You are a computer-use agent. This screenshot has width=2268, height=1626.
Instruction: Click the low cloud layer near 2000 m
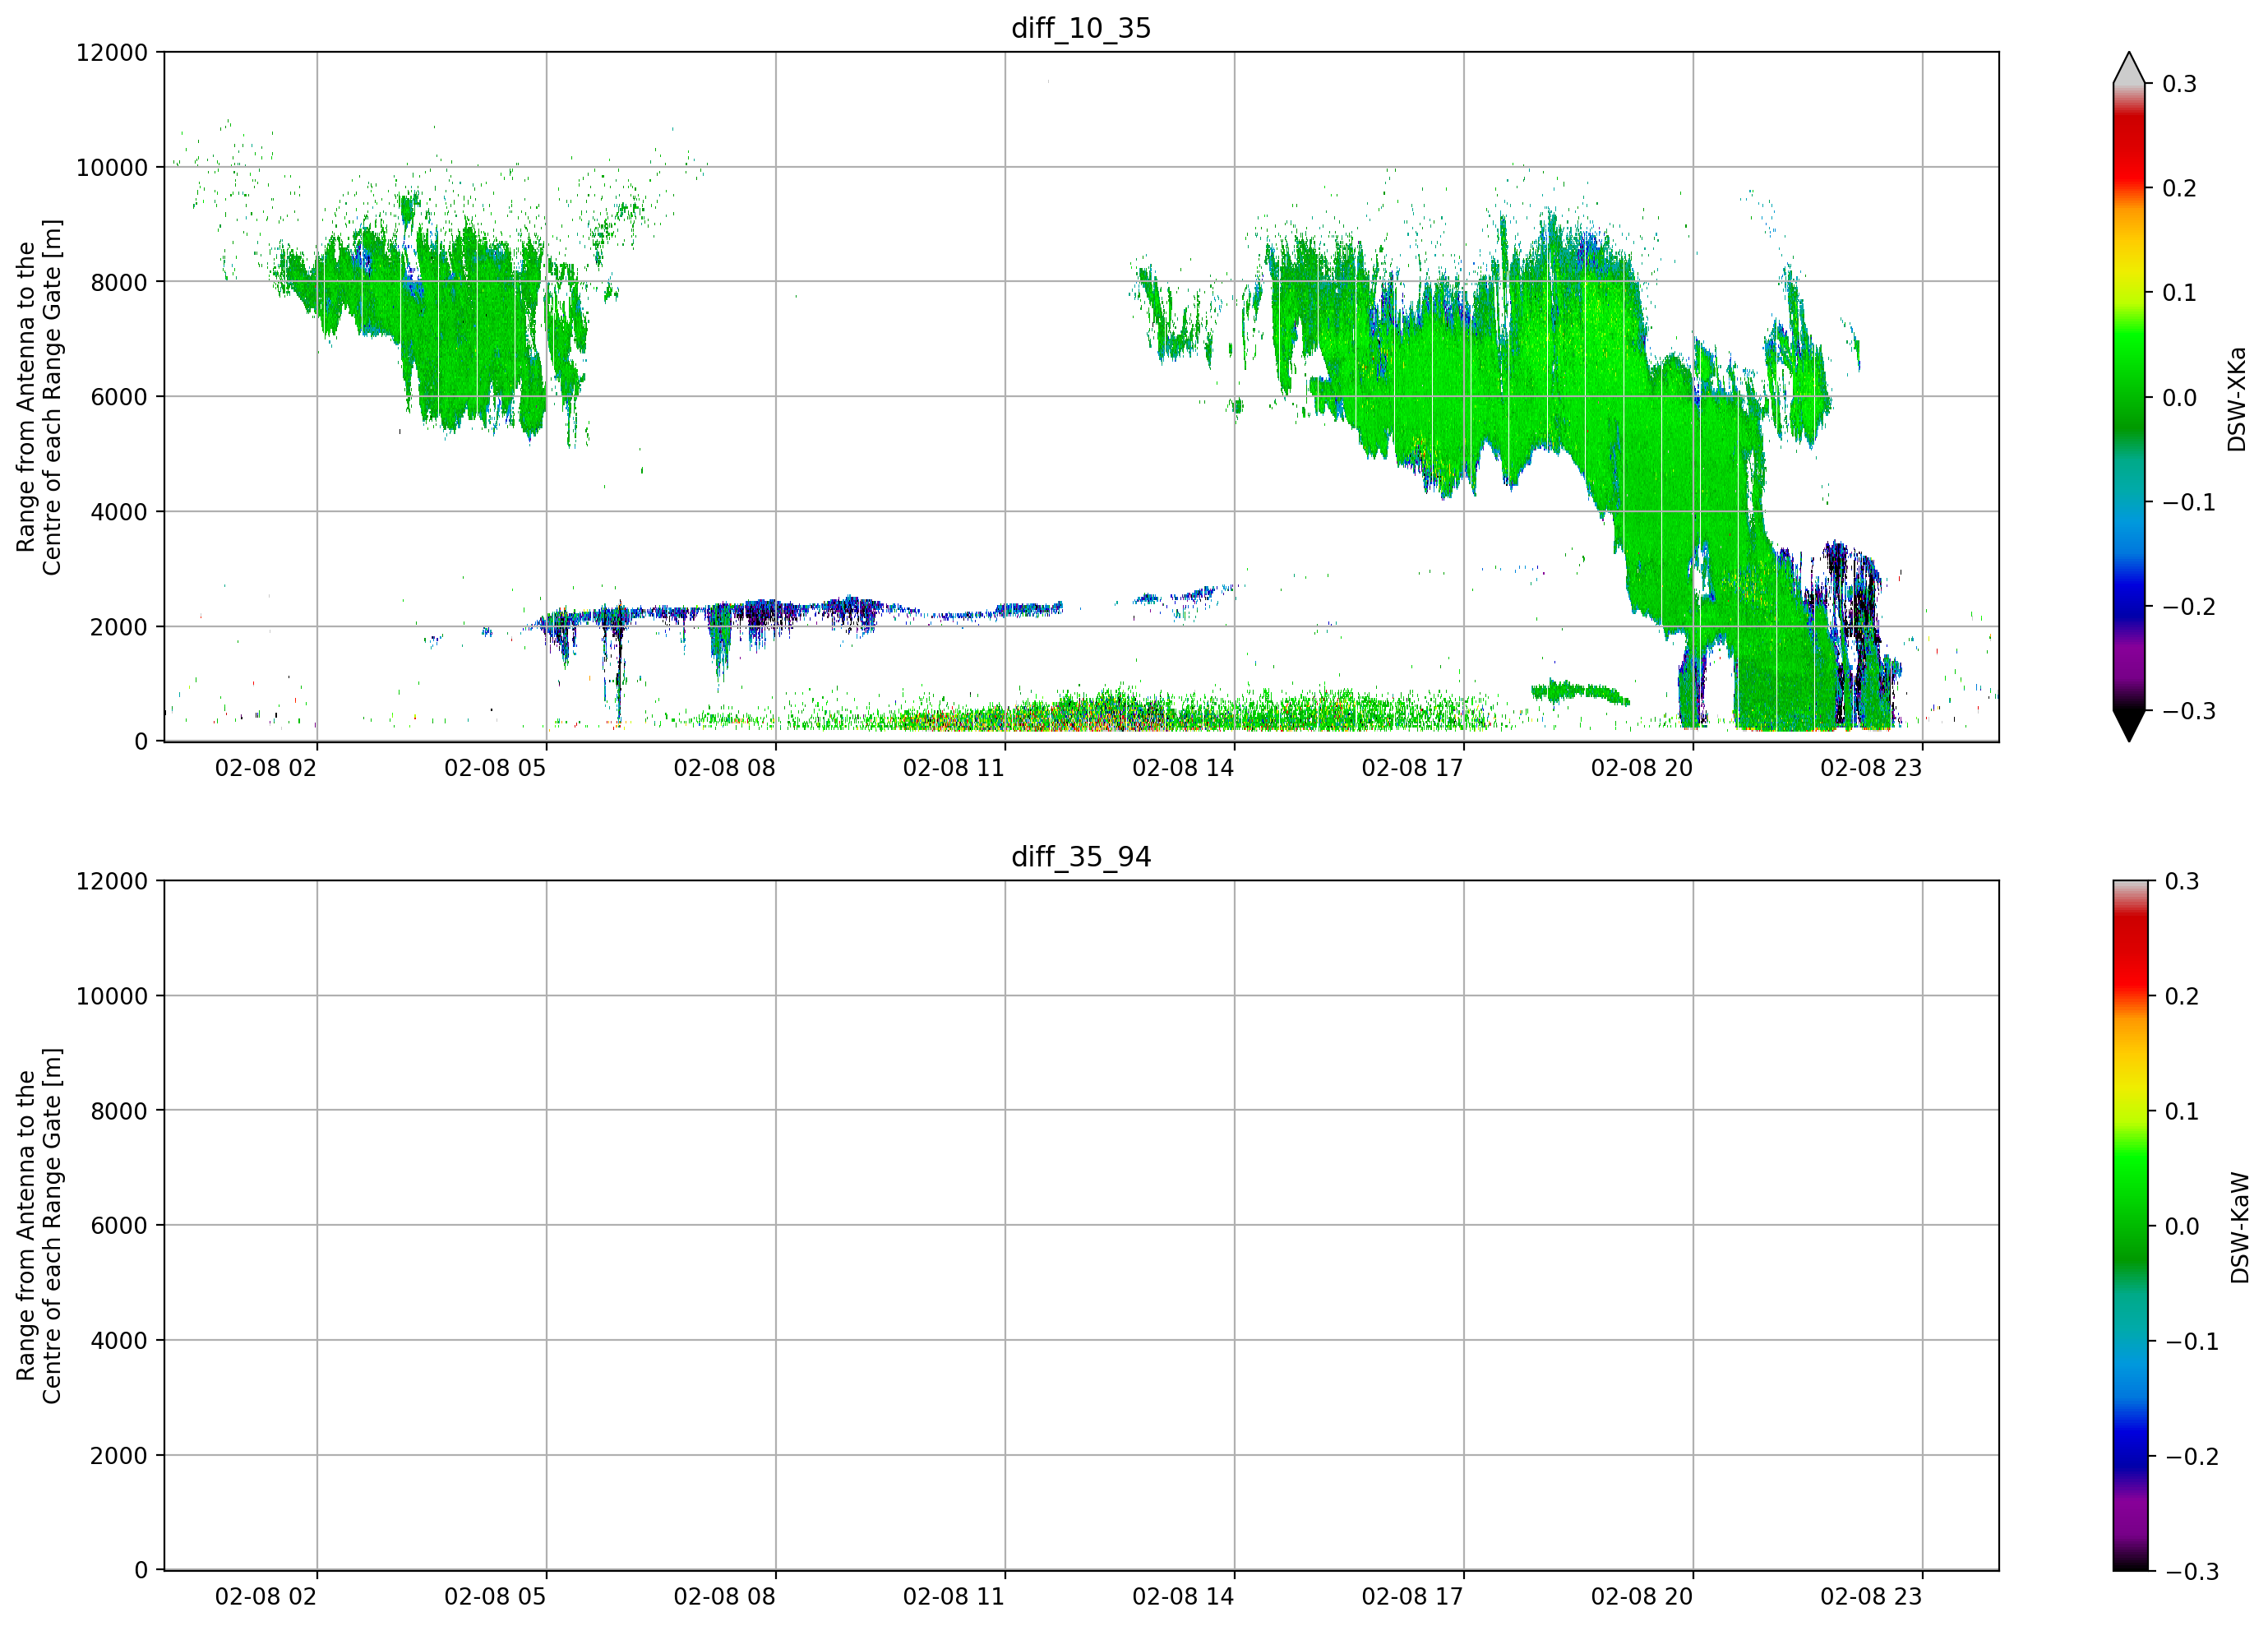[800, 610]
